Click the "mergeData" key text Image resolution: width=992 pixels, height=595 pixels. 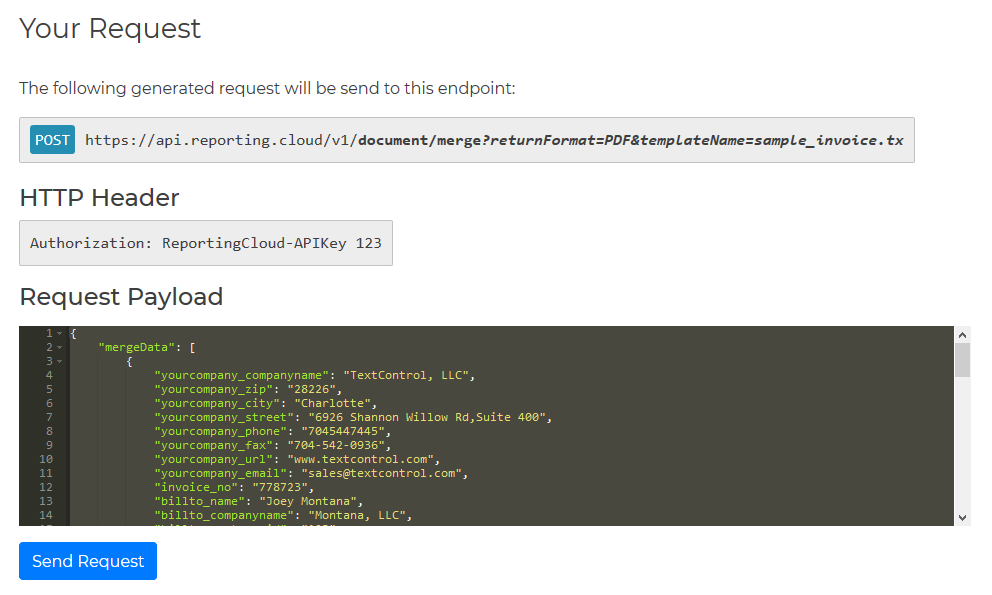pos(137,347)
